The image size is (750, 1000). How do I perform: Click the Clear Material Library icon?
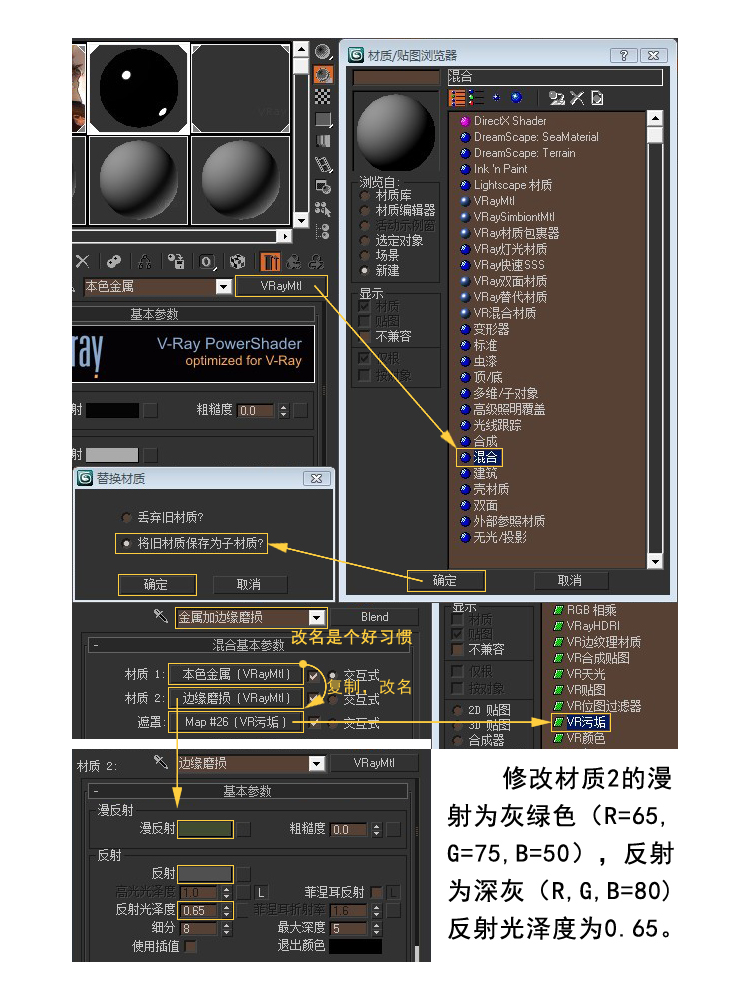click(597, 98)
